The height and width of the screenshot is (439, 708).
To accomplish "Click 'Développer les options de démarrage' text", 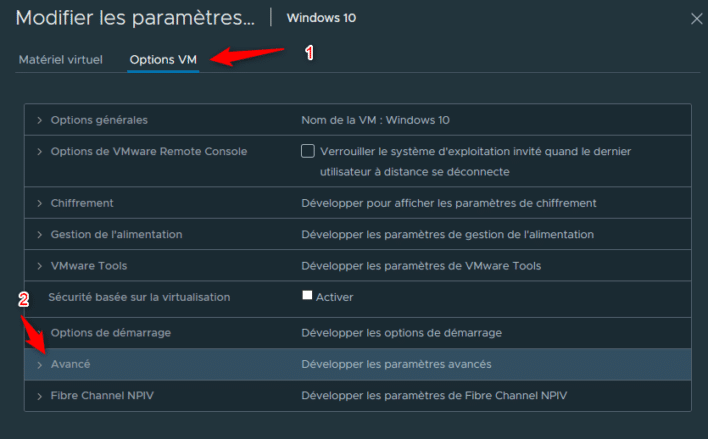I will [401, 332].
